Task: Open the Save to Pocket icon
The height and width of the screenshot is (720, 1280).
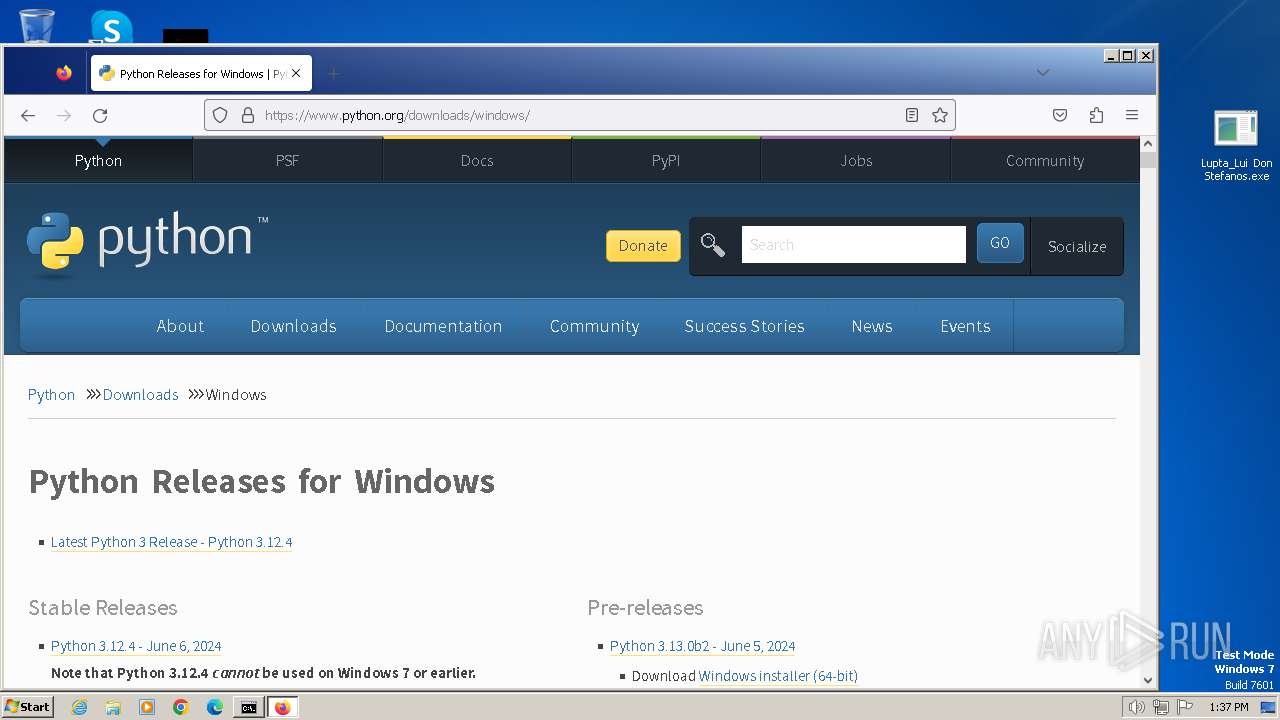Action: (x=1060, y=115)
